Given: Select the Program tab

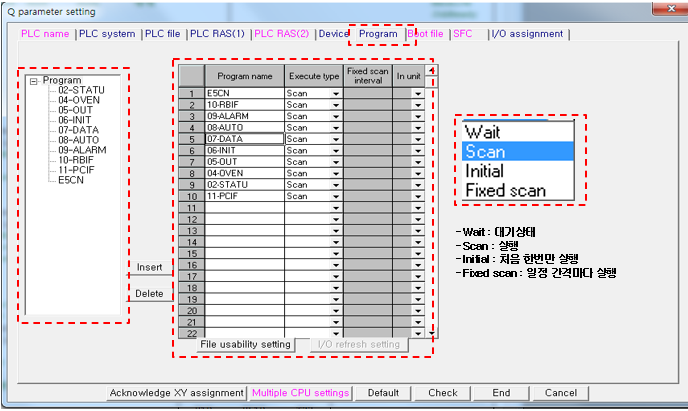Looking at the screenshot, I should [x=378, y=34].
